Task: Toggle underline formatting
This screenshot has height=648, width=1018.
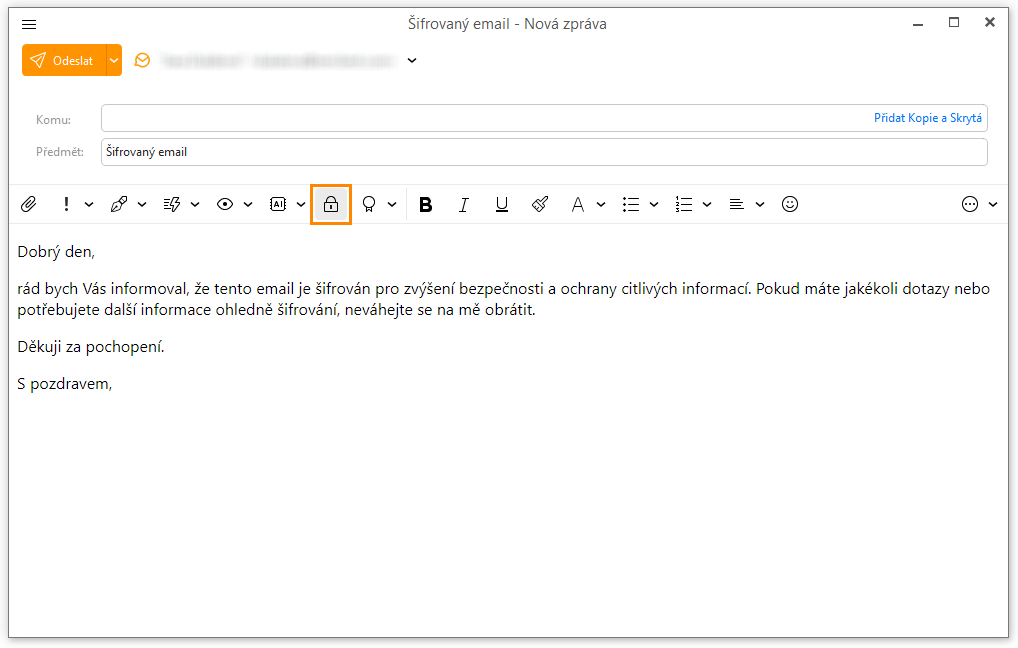Action: click(502, 204)
